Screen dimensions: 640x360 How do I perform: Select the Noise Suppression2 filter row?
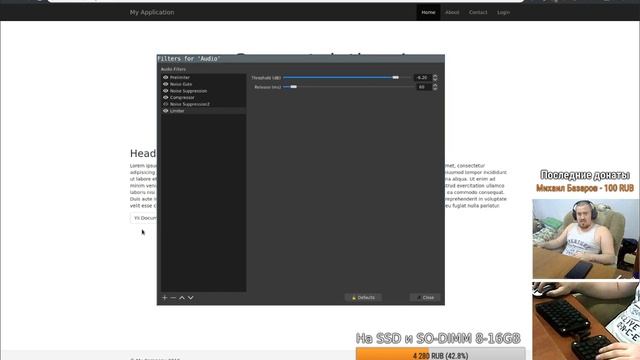click(x=204, y=104)
